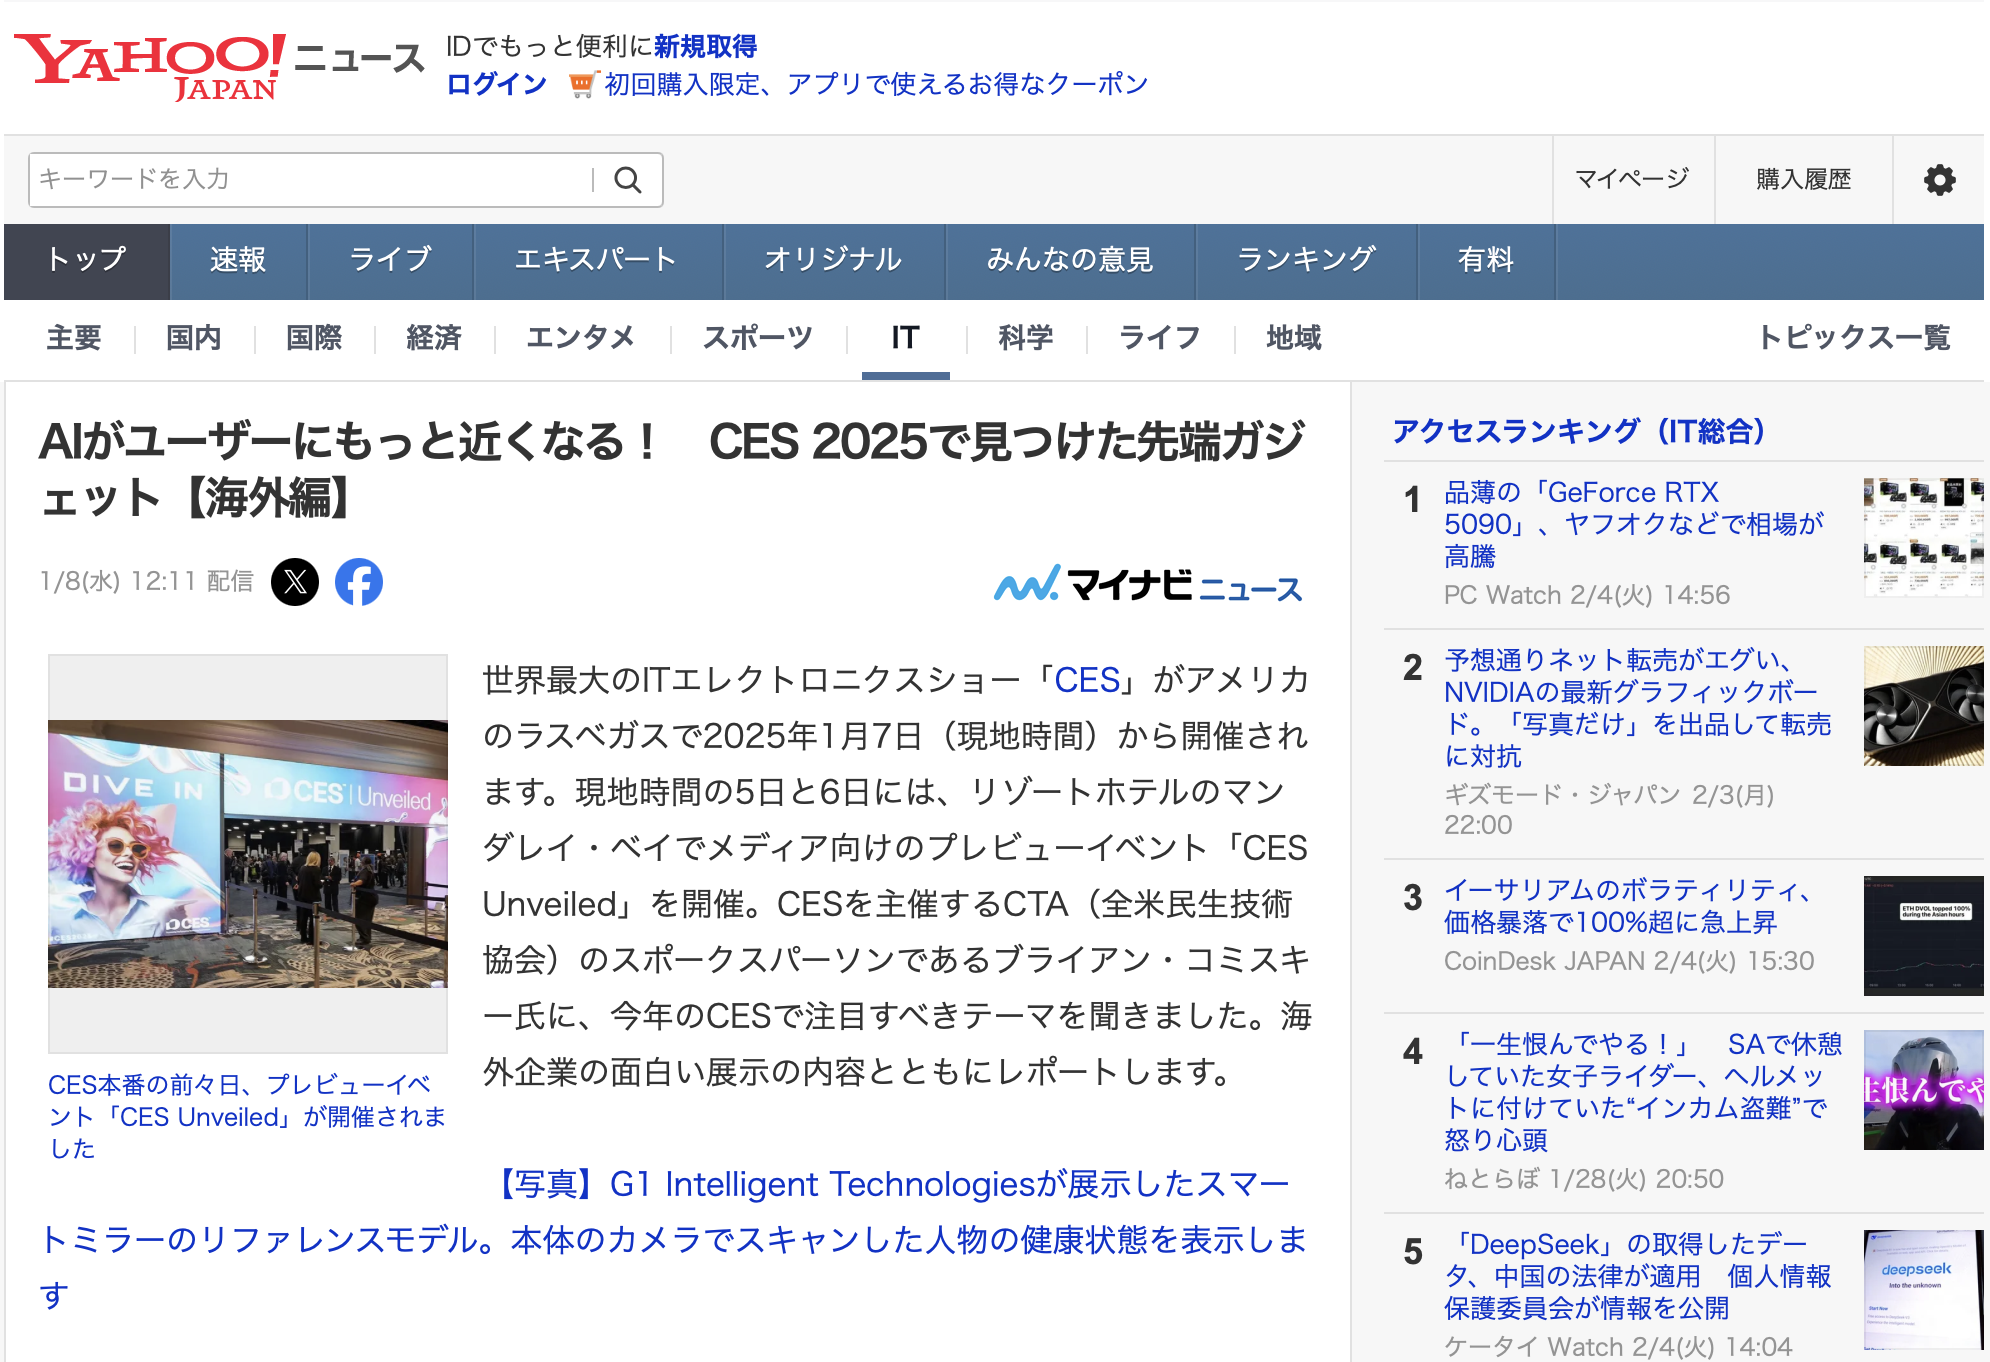Image resolution: width=1990 pixels, height=1362 pixels.
Task: Click the magnifier search icon
Action: click(x=628, y=180)
